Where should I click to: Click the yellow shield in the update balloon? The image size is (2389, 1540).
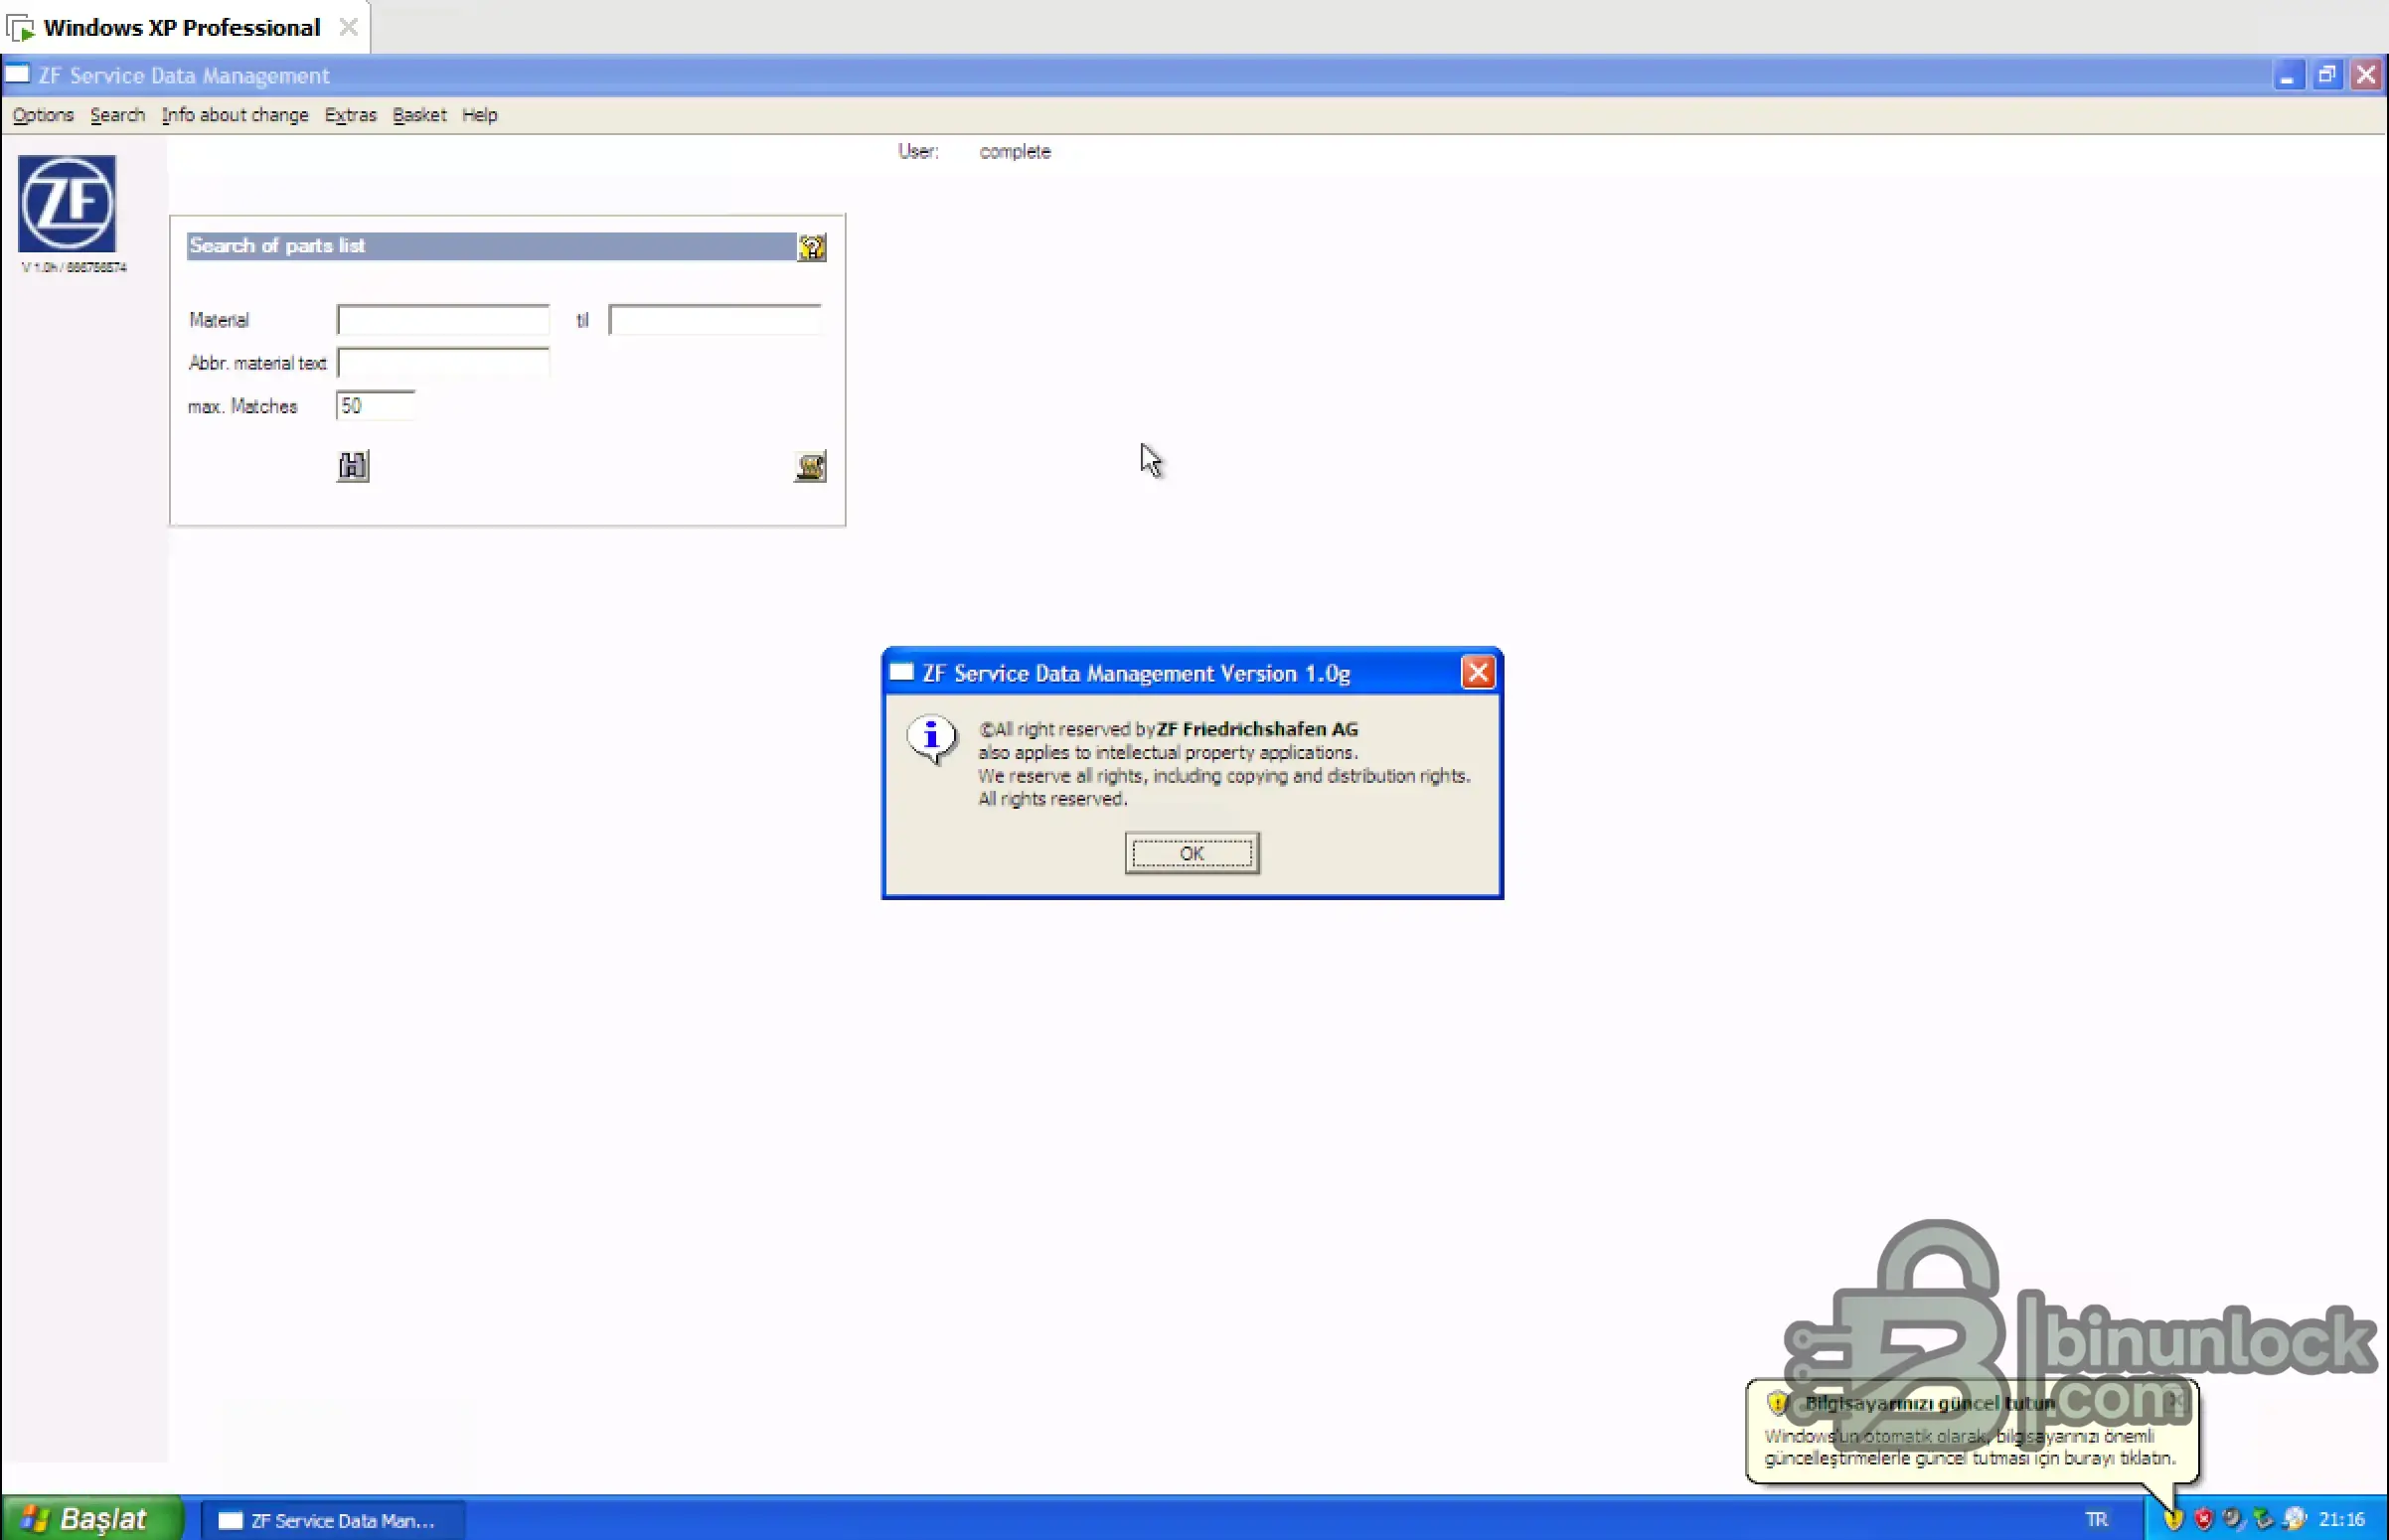point(1777,1403)
